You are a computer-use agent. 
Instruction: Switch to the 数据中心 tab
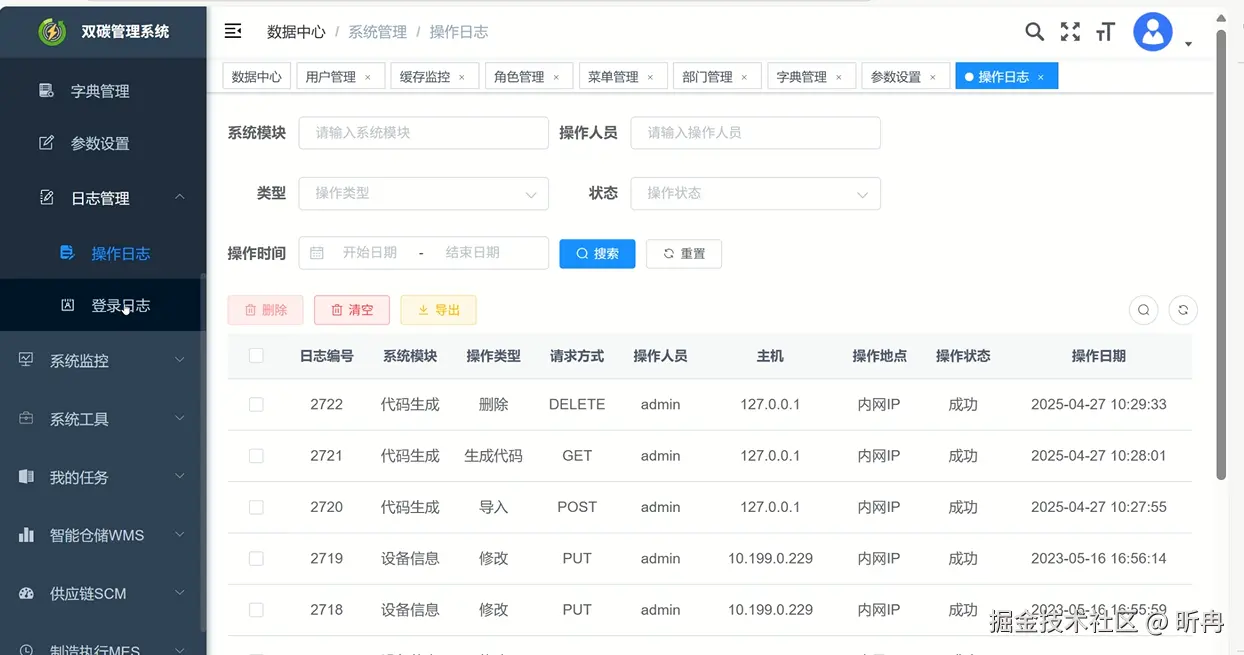(257, 77)
